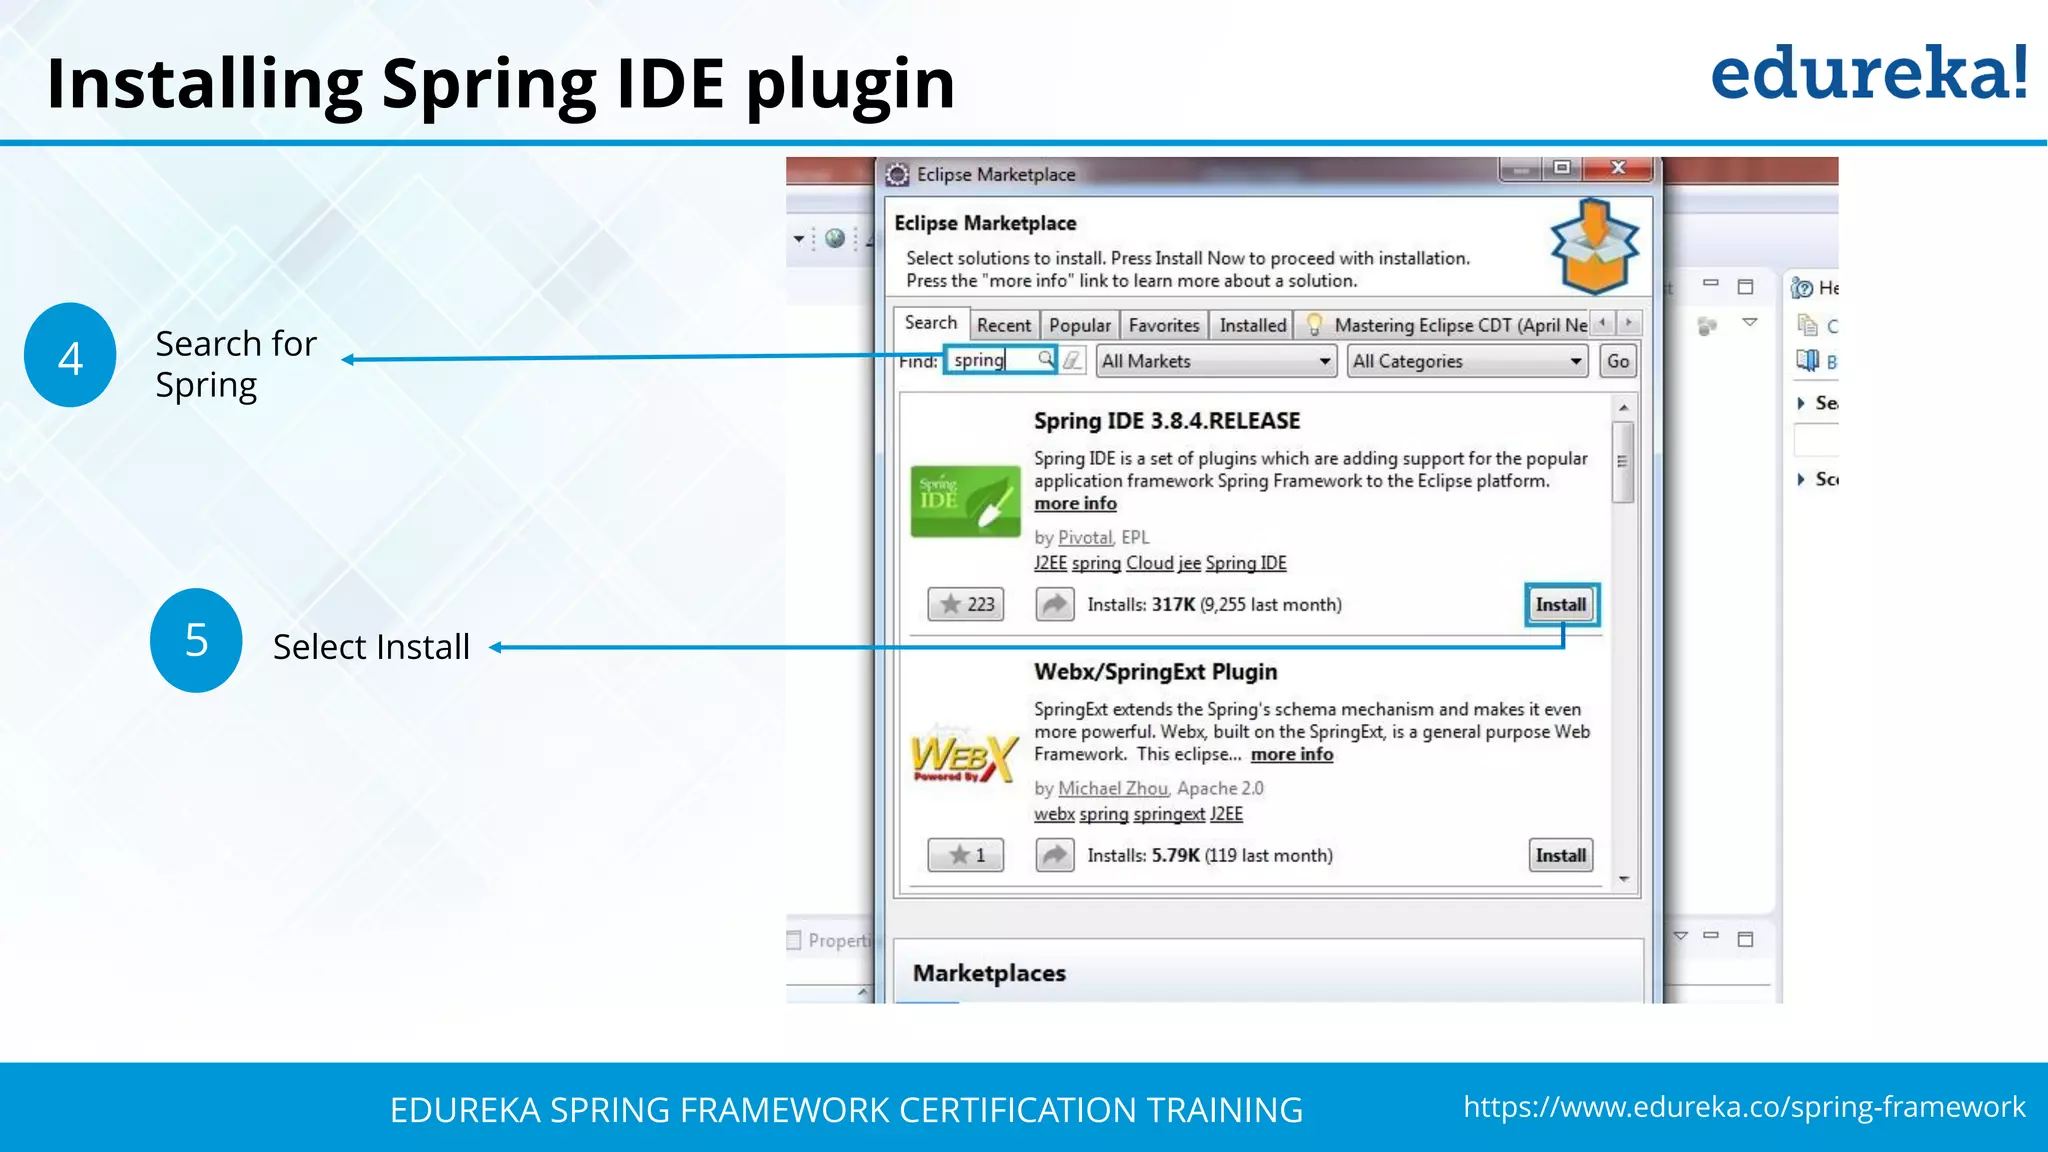The width and height of the screenshot is (2048, 1152).
Task: Click the webx tag link
Action: pos(1054,814)
